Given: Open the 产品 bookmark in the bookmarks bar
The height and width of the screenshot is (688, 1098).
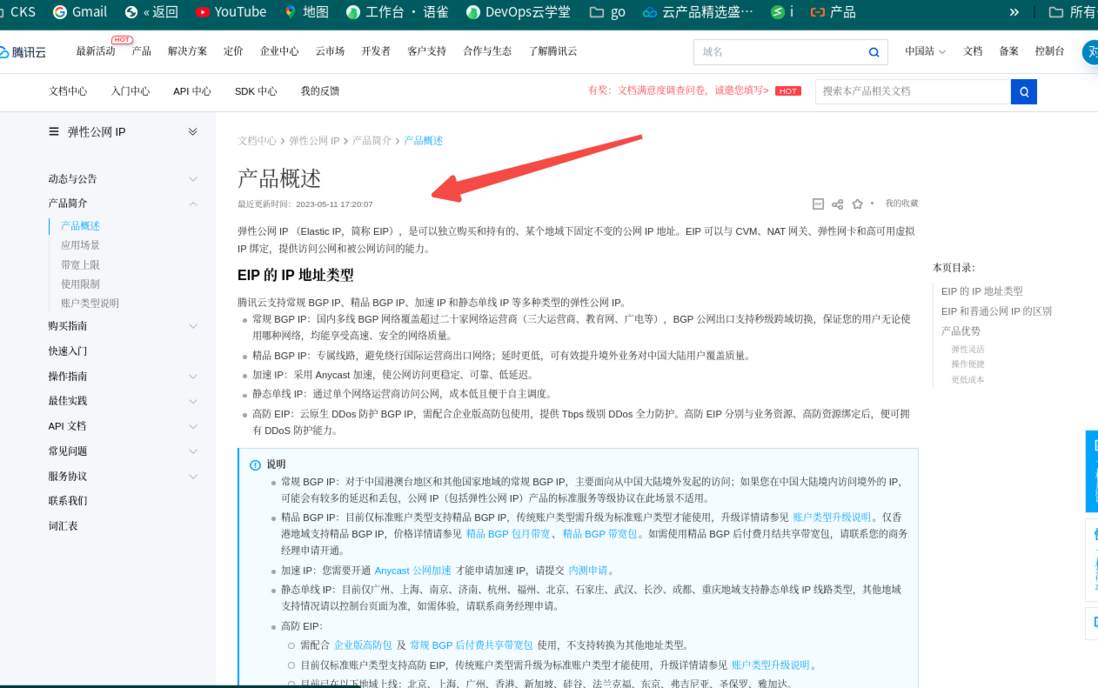Looking at the screenshot, I should (x=833, y=12).
